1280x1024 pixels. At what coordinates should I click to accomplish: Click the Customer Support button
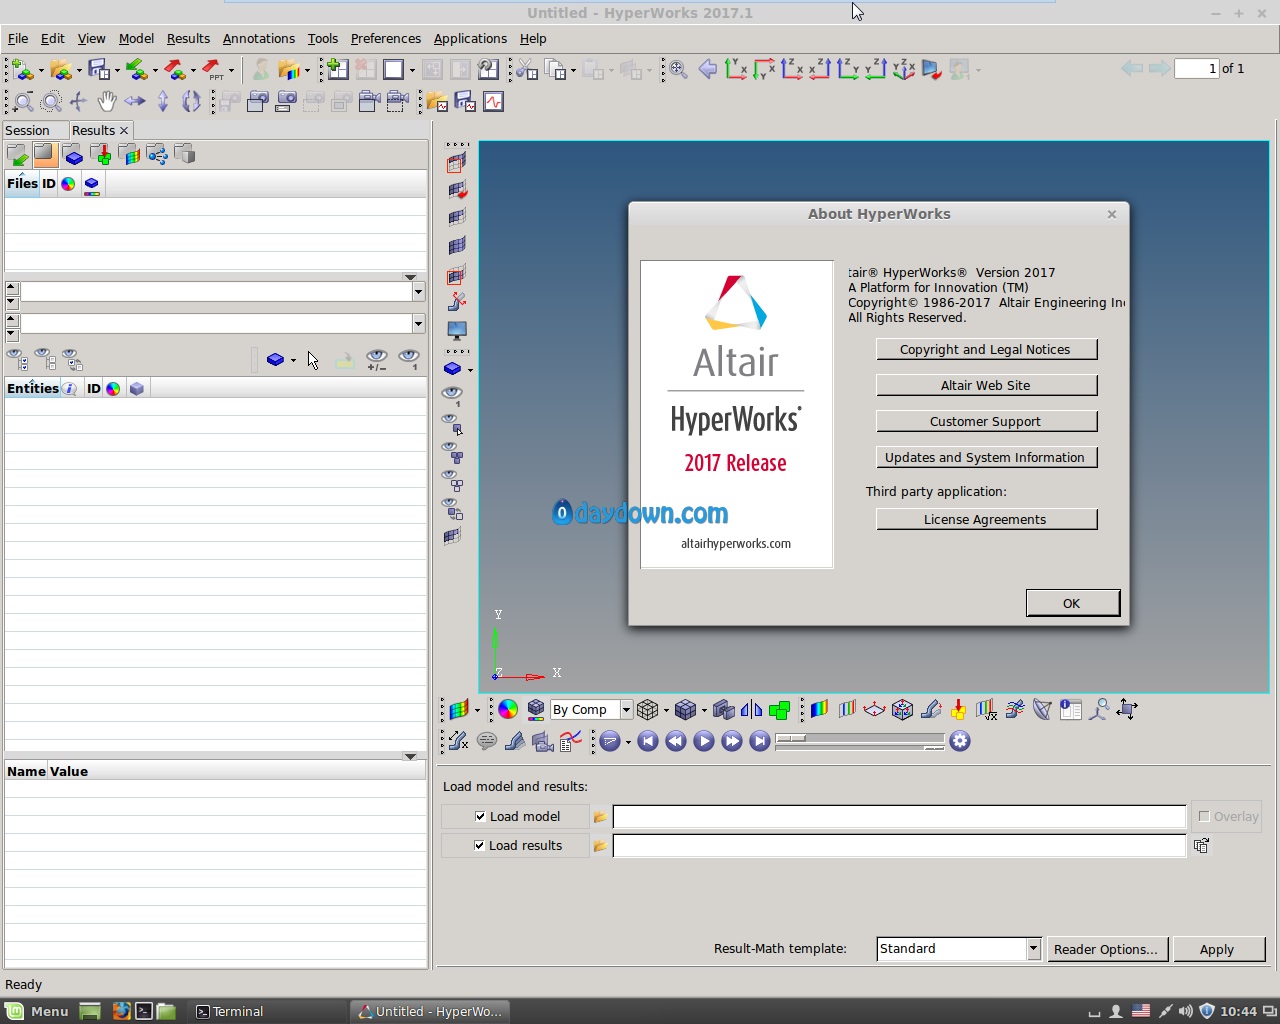[986, 421]
